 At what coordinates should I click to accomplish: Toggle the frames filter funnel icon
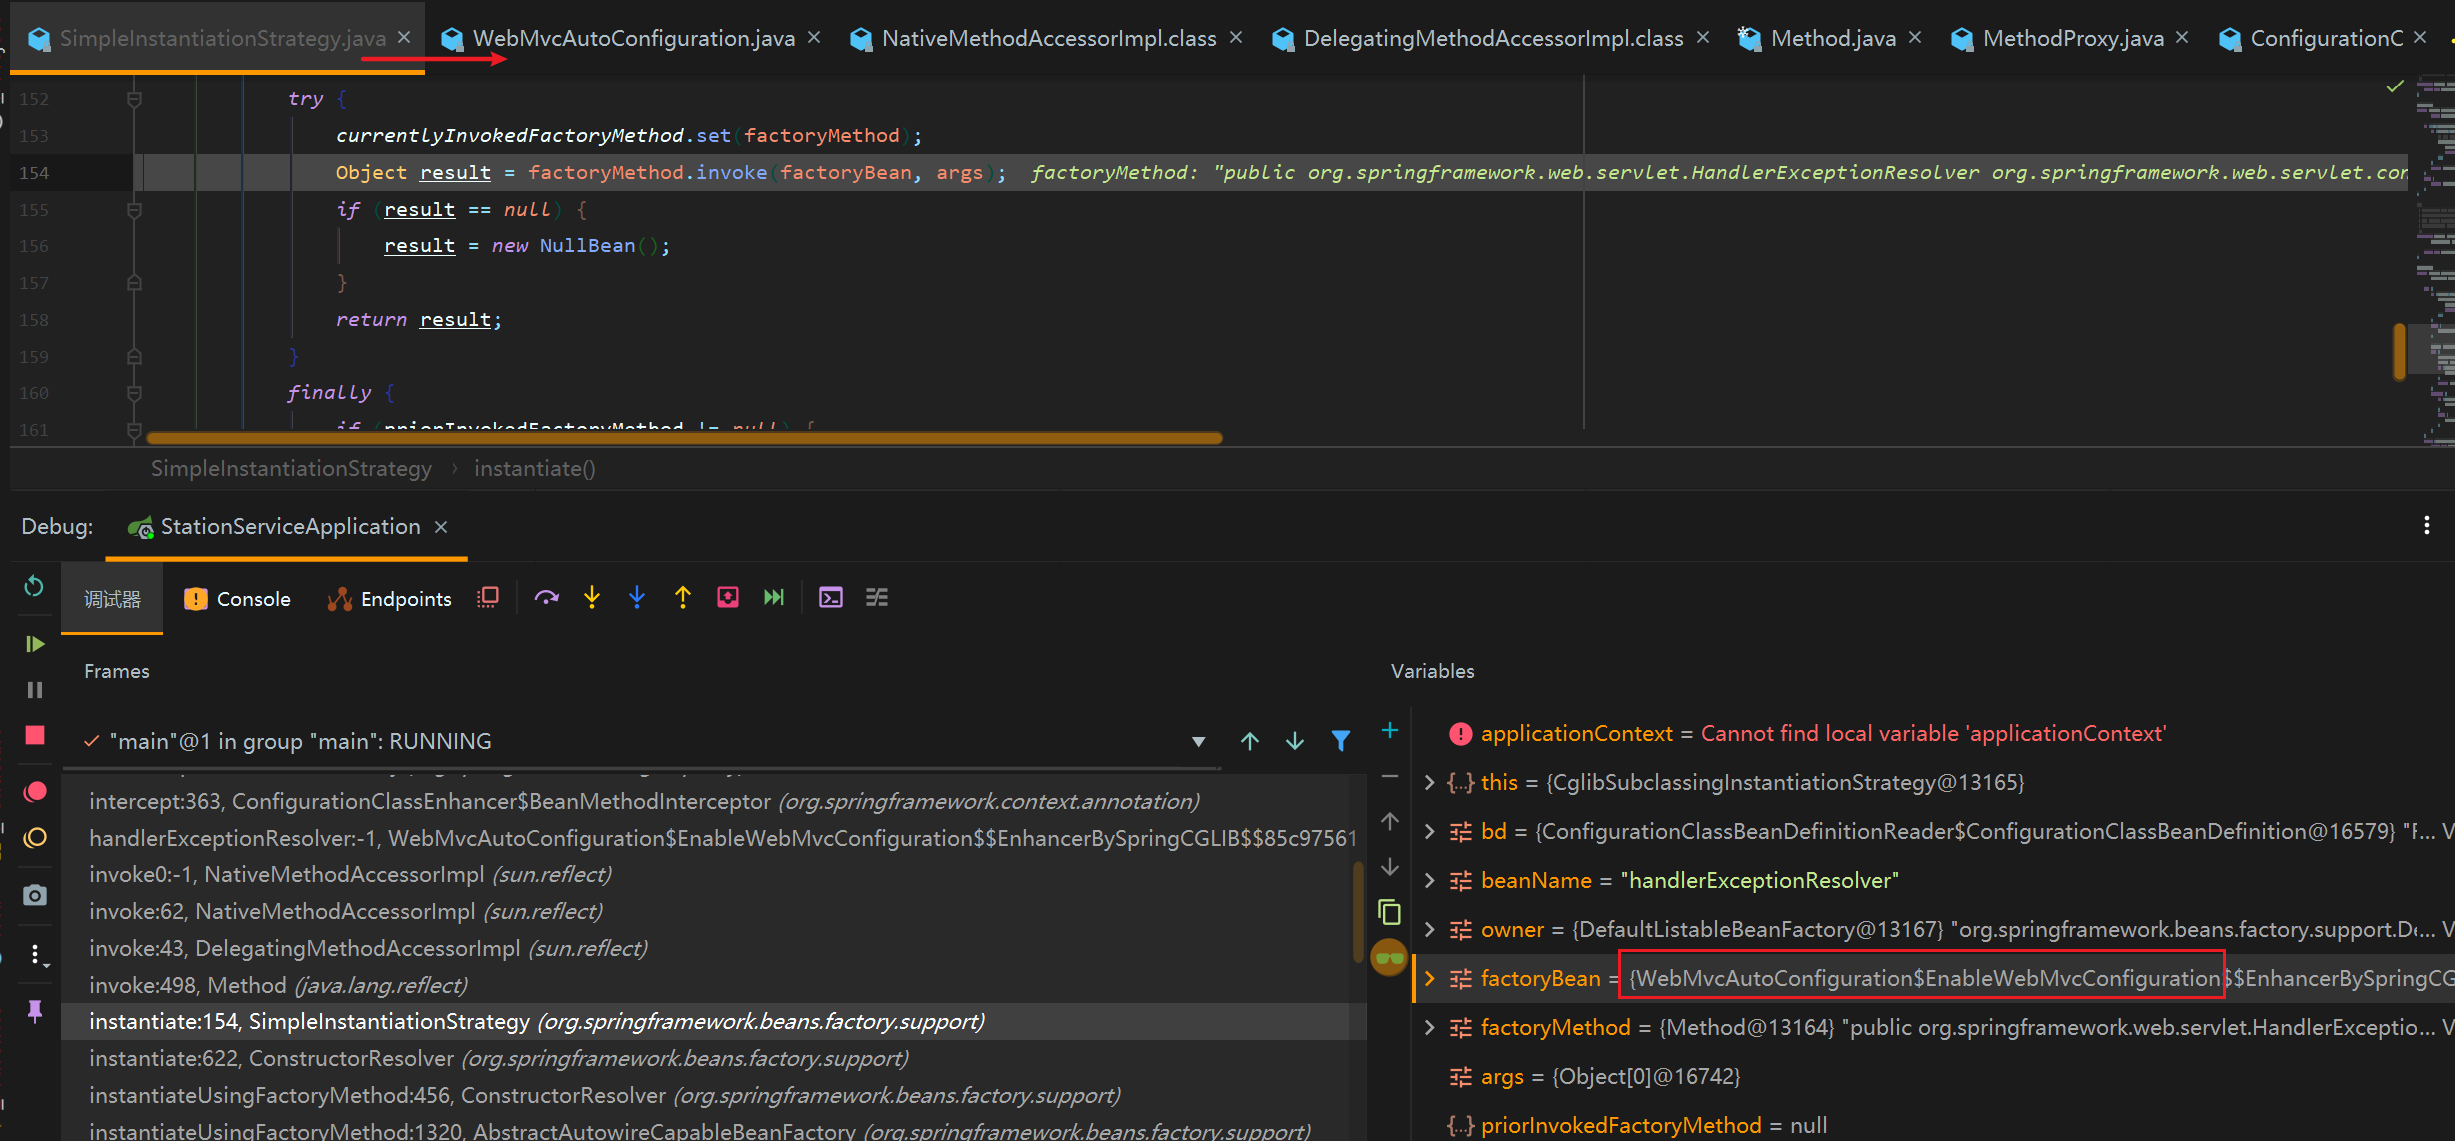point(1341,741)
